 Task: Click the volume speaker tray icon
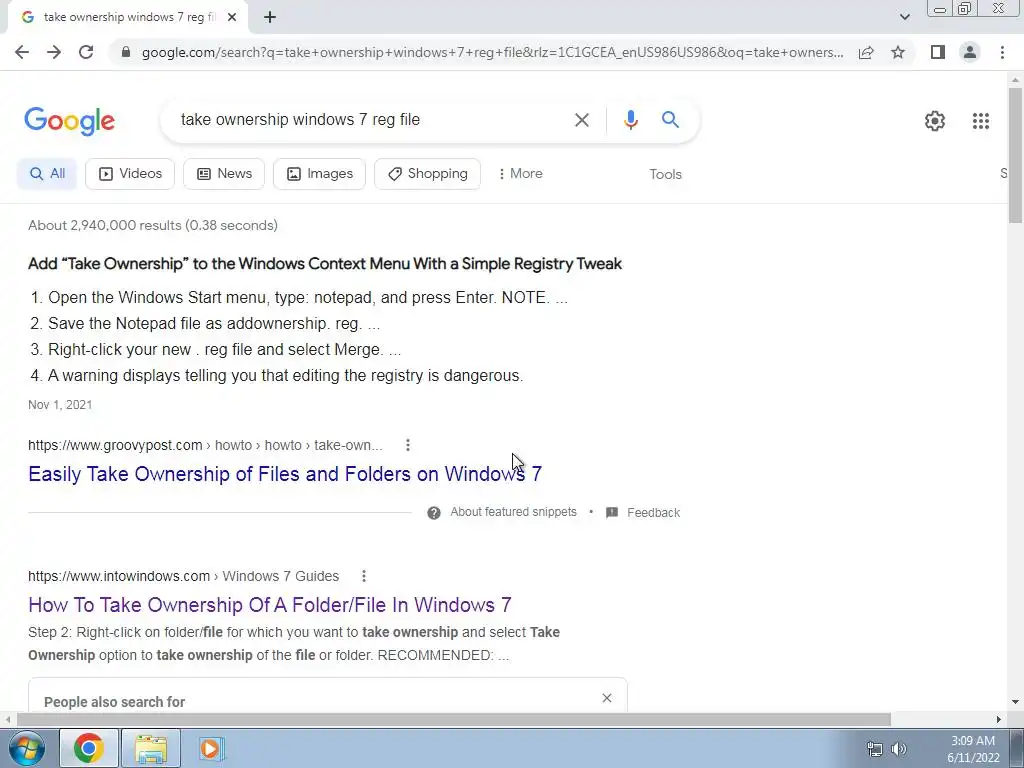(x=899, y=749)
